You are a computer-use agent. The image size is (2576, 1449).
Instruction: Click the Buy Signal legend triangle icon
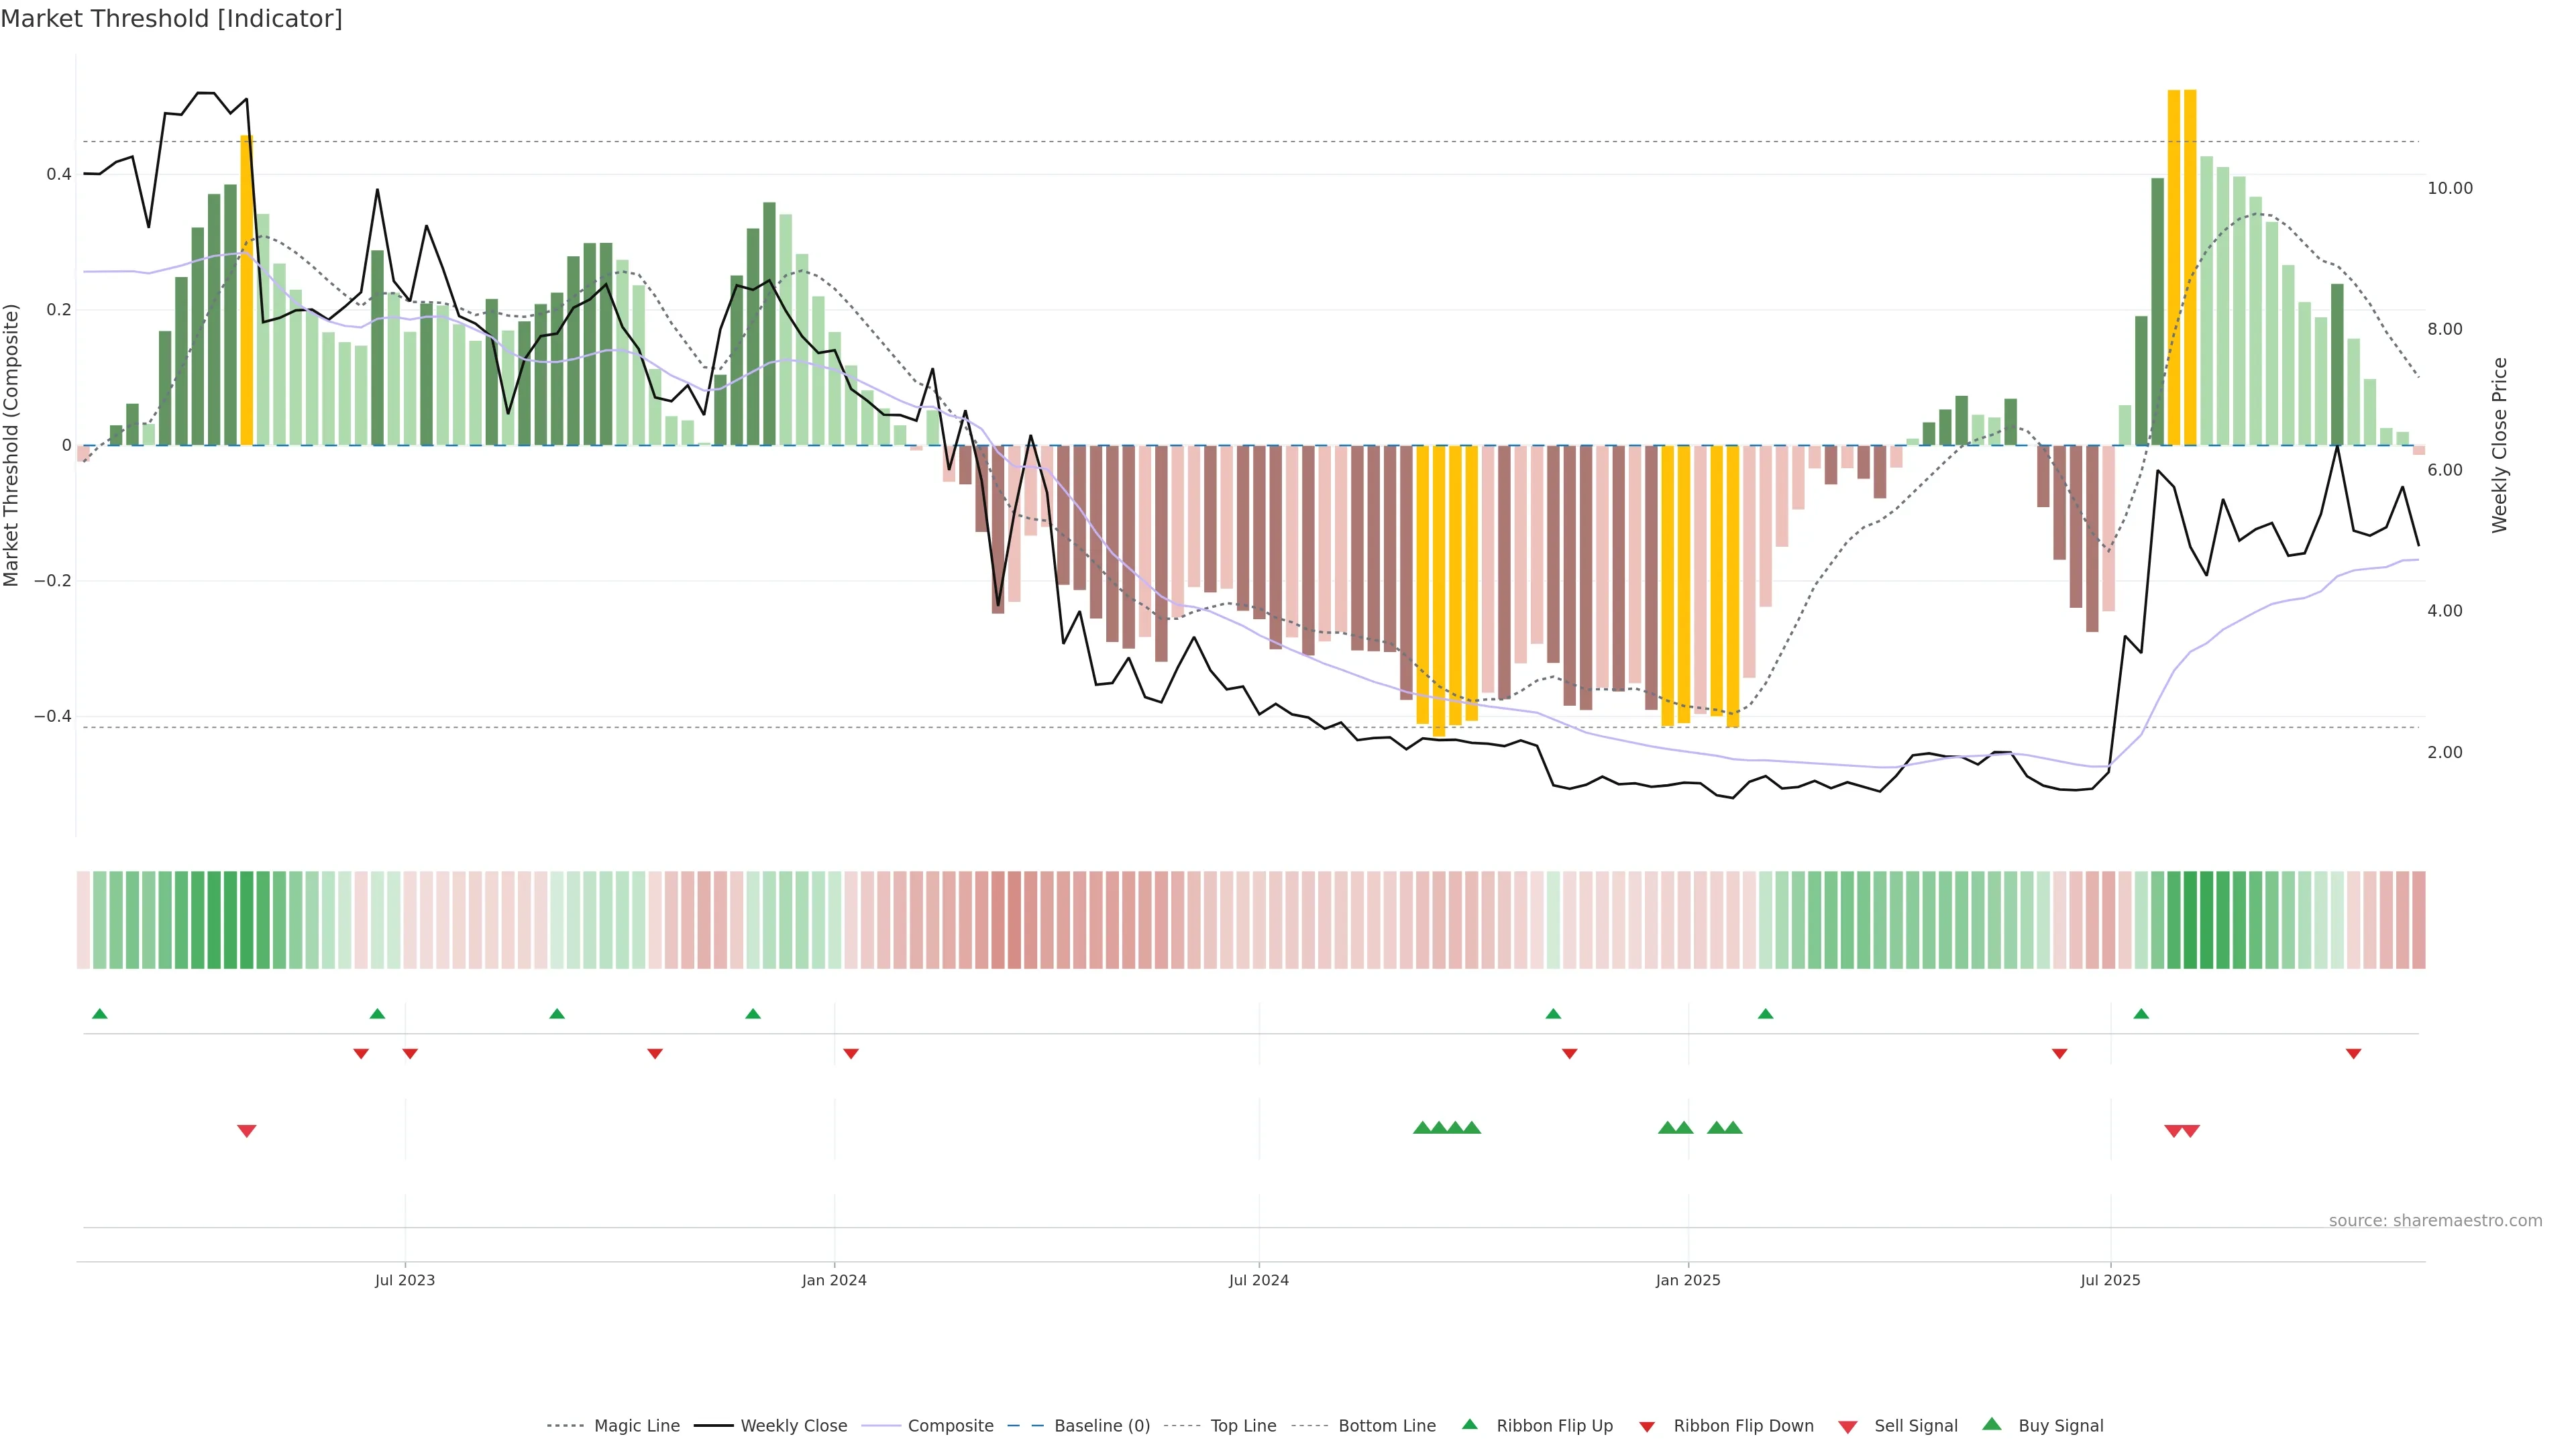(1991, 1424)
